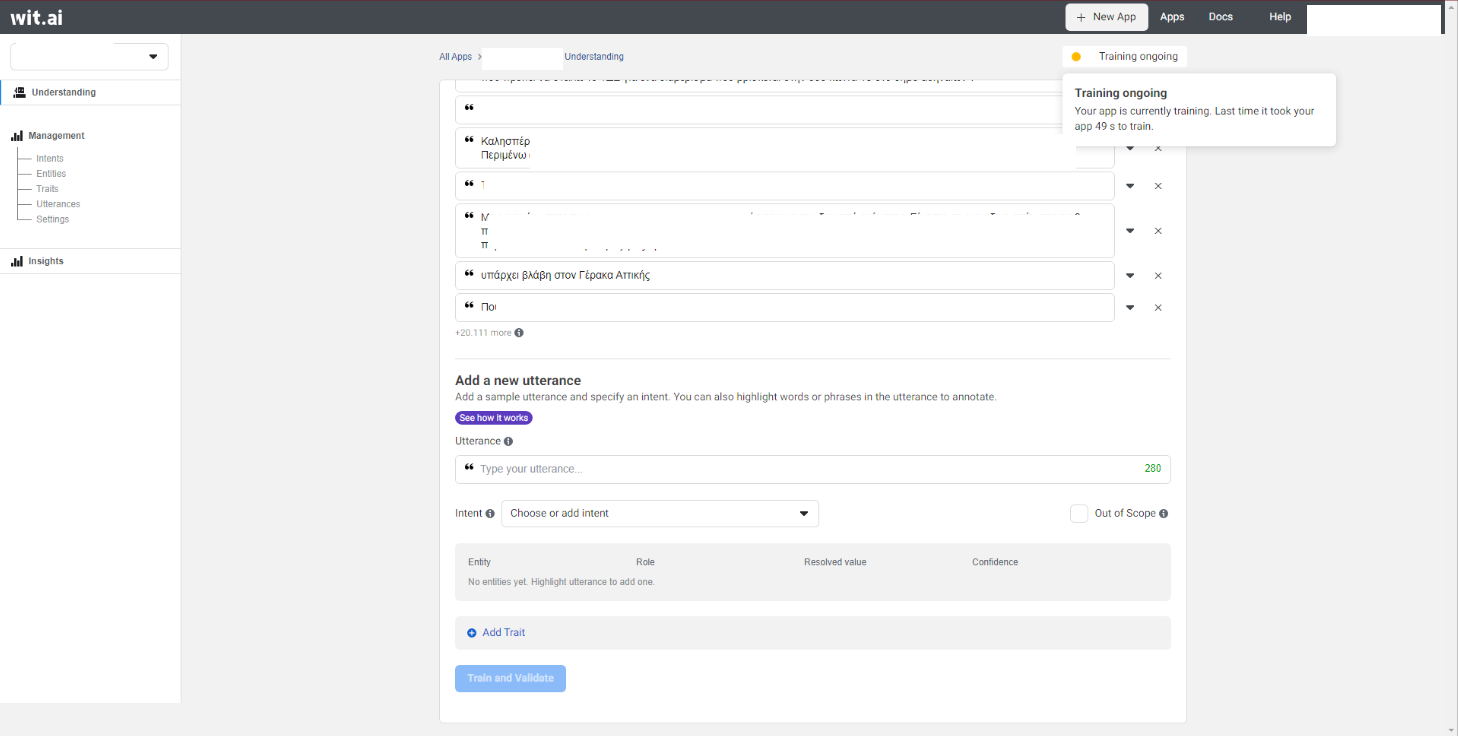Click the info icon beside '+20.111 more'
Screen dimensions: 1458x736
pyautogui.click(x=519, y=333)
